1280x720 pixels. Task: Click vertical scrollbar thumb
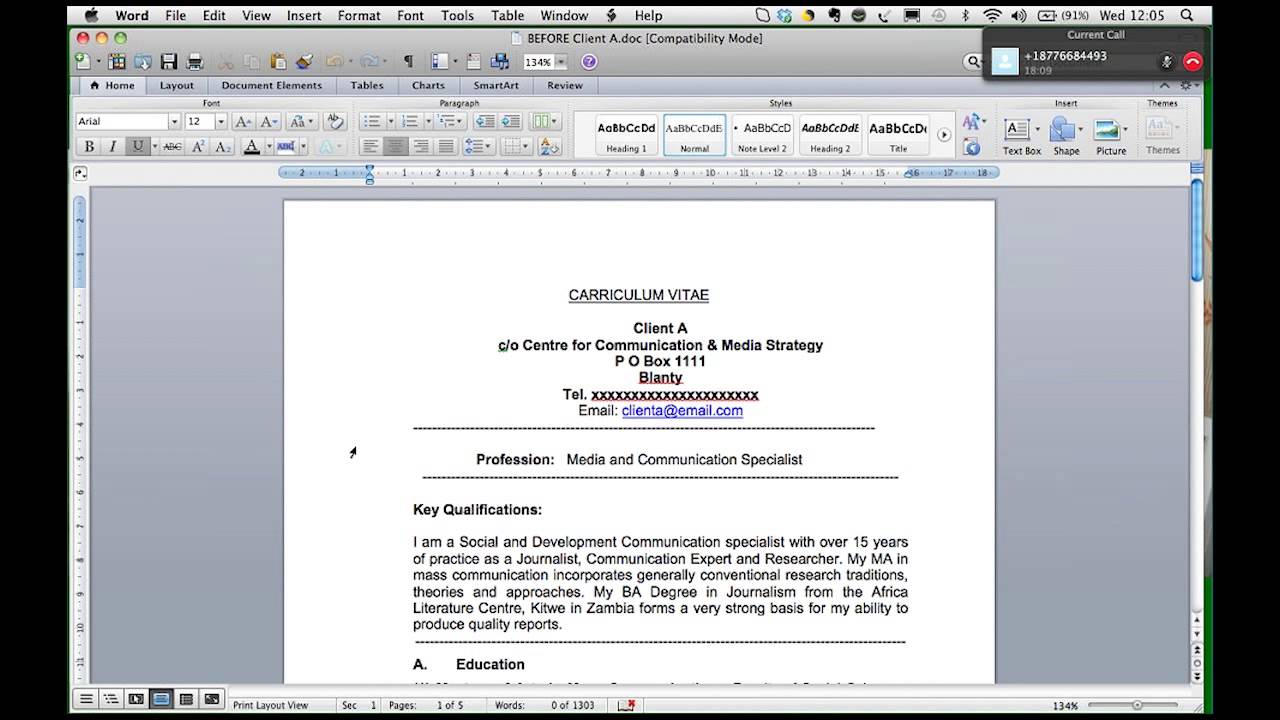click(x=1196, y=231)
